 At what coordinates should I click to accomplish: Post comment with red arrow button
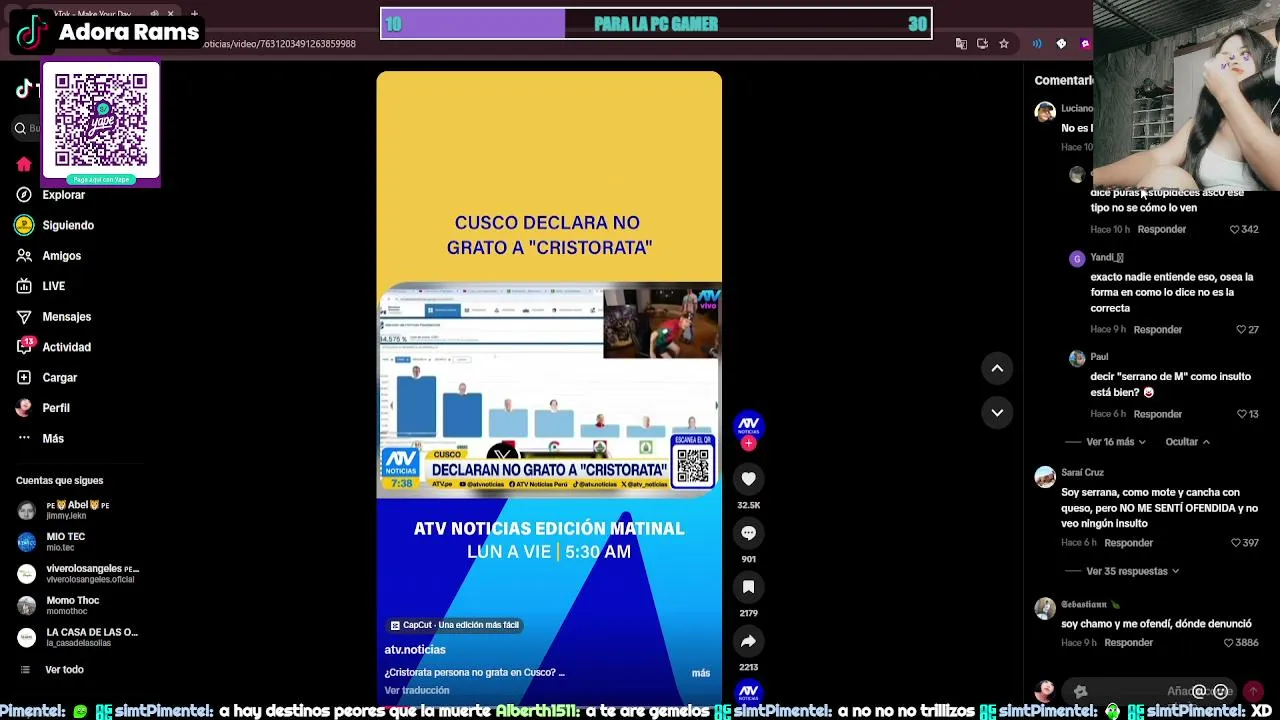pos(1252,691)
